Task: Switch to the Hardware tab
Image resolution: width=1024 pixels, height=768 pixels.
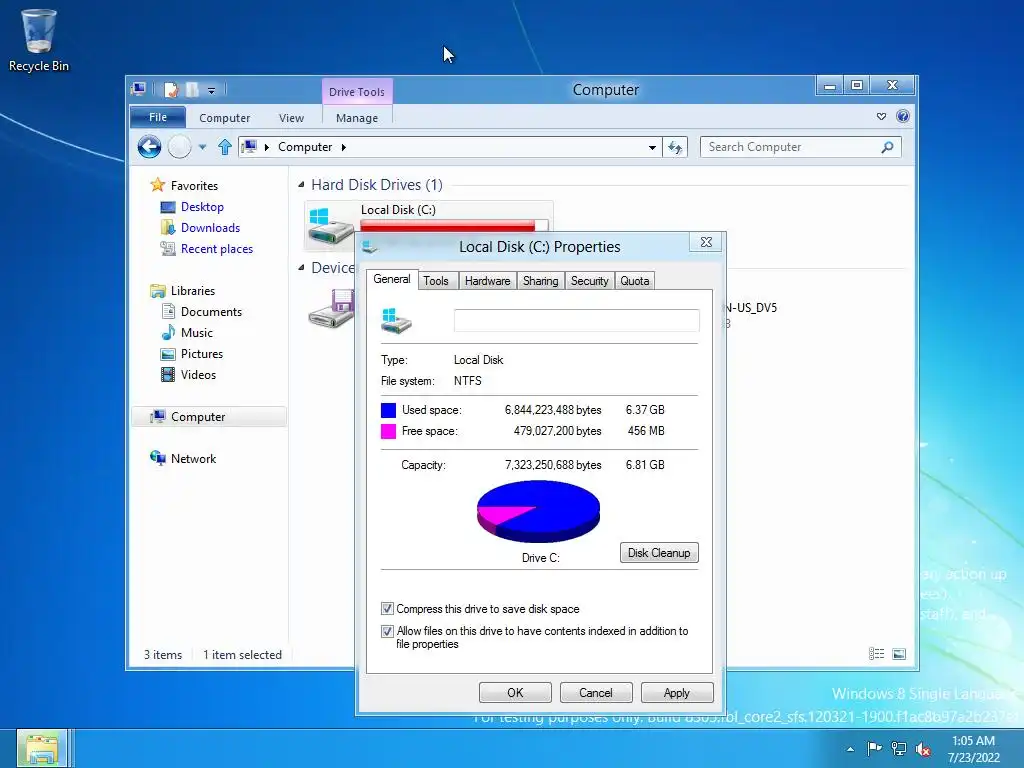Action: [487, 281]
